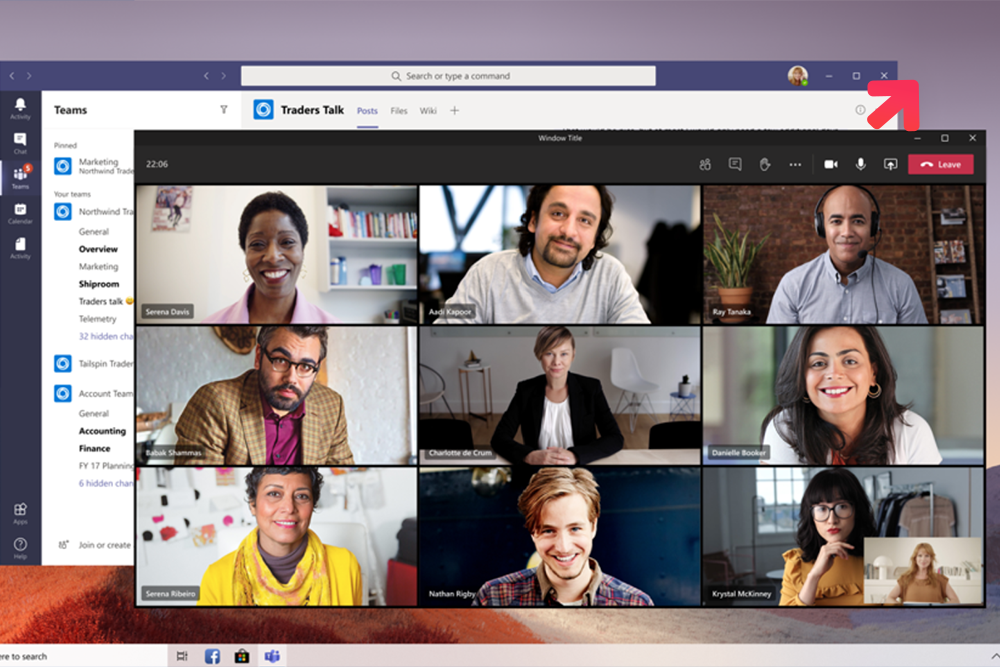Collapse the Account Team list
Image resolution: width=1000 pixels, height=667 pixels.
106,393
